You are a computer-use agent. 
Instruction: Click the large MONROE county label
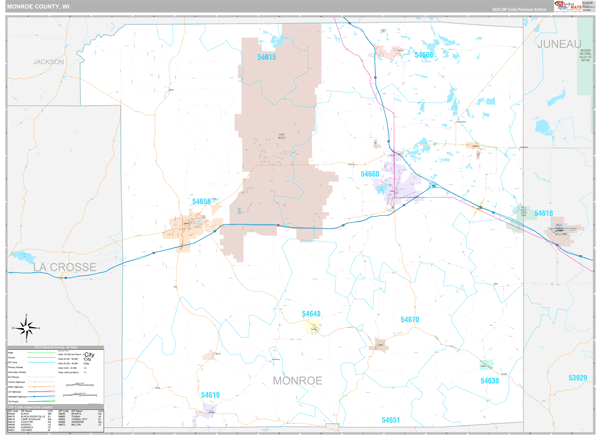[297, 381]
